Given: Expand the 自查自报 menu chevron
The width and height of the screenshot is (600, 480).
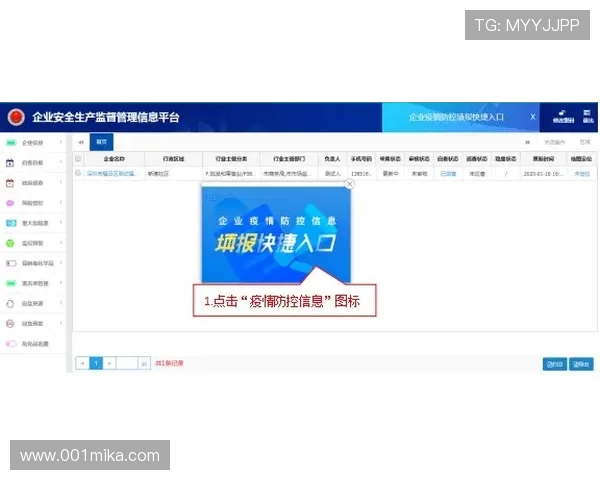Looking at the screenshot, I should pyautogui.click(x=60, y=162).
